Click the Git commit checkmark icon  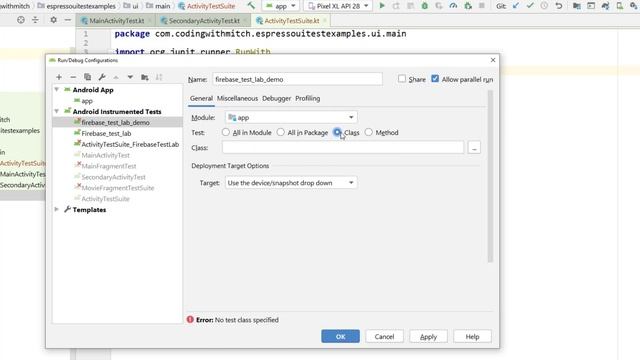(x=530, y=6)
